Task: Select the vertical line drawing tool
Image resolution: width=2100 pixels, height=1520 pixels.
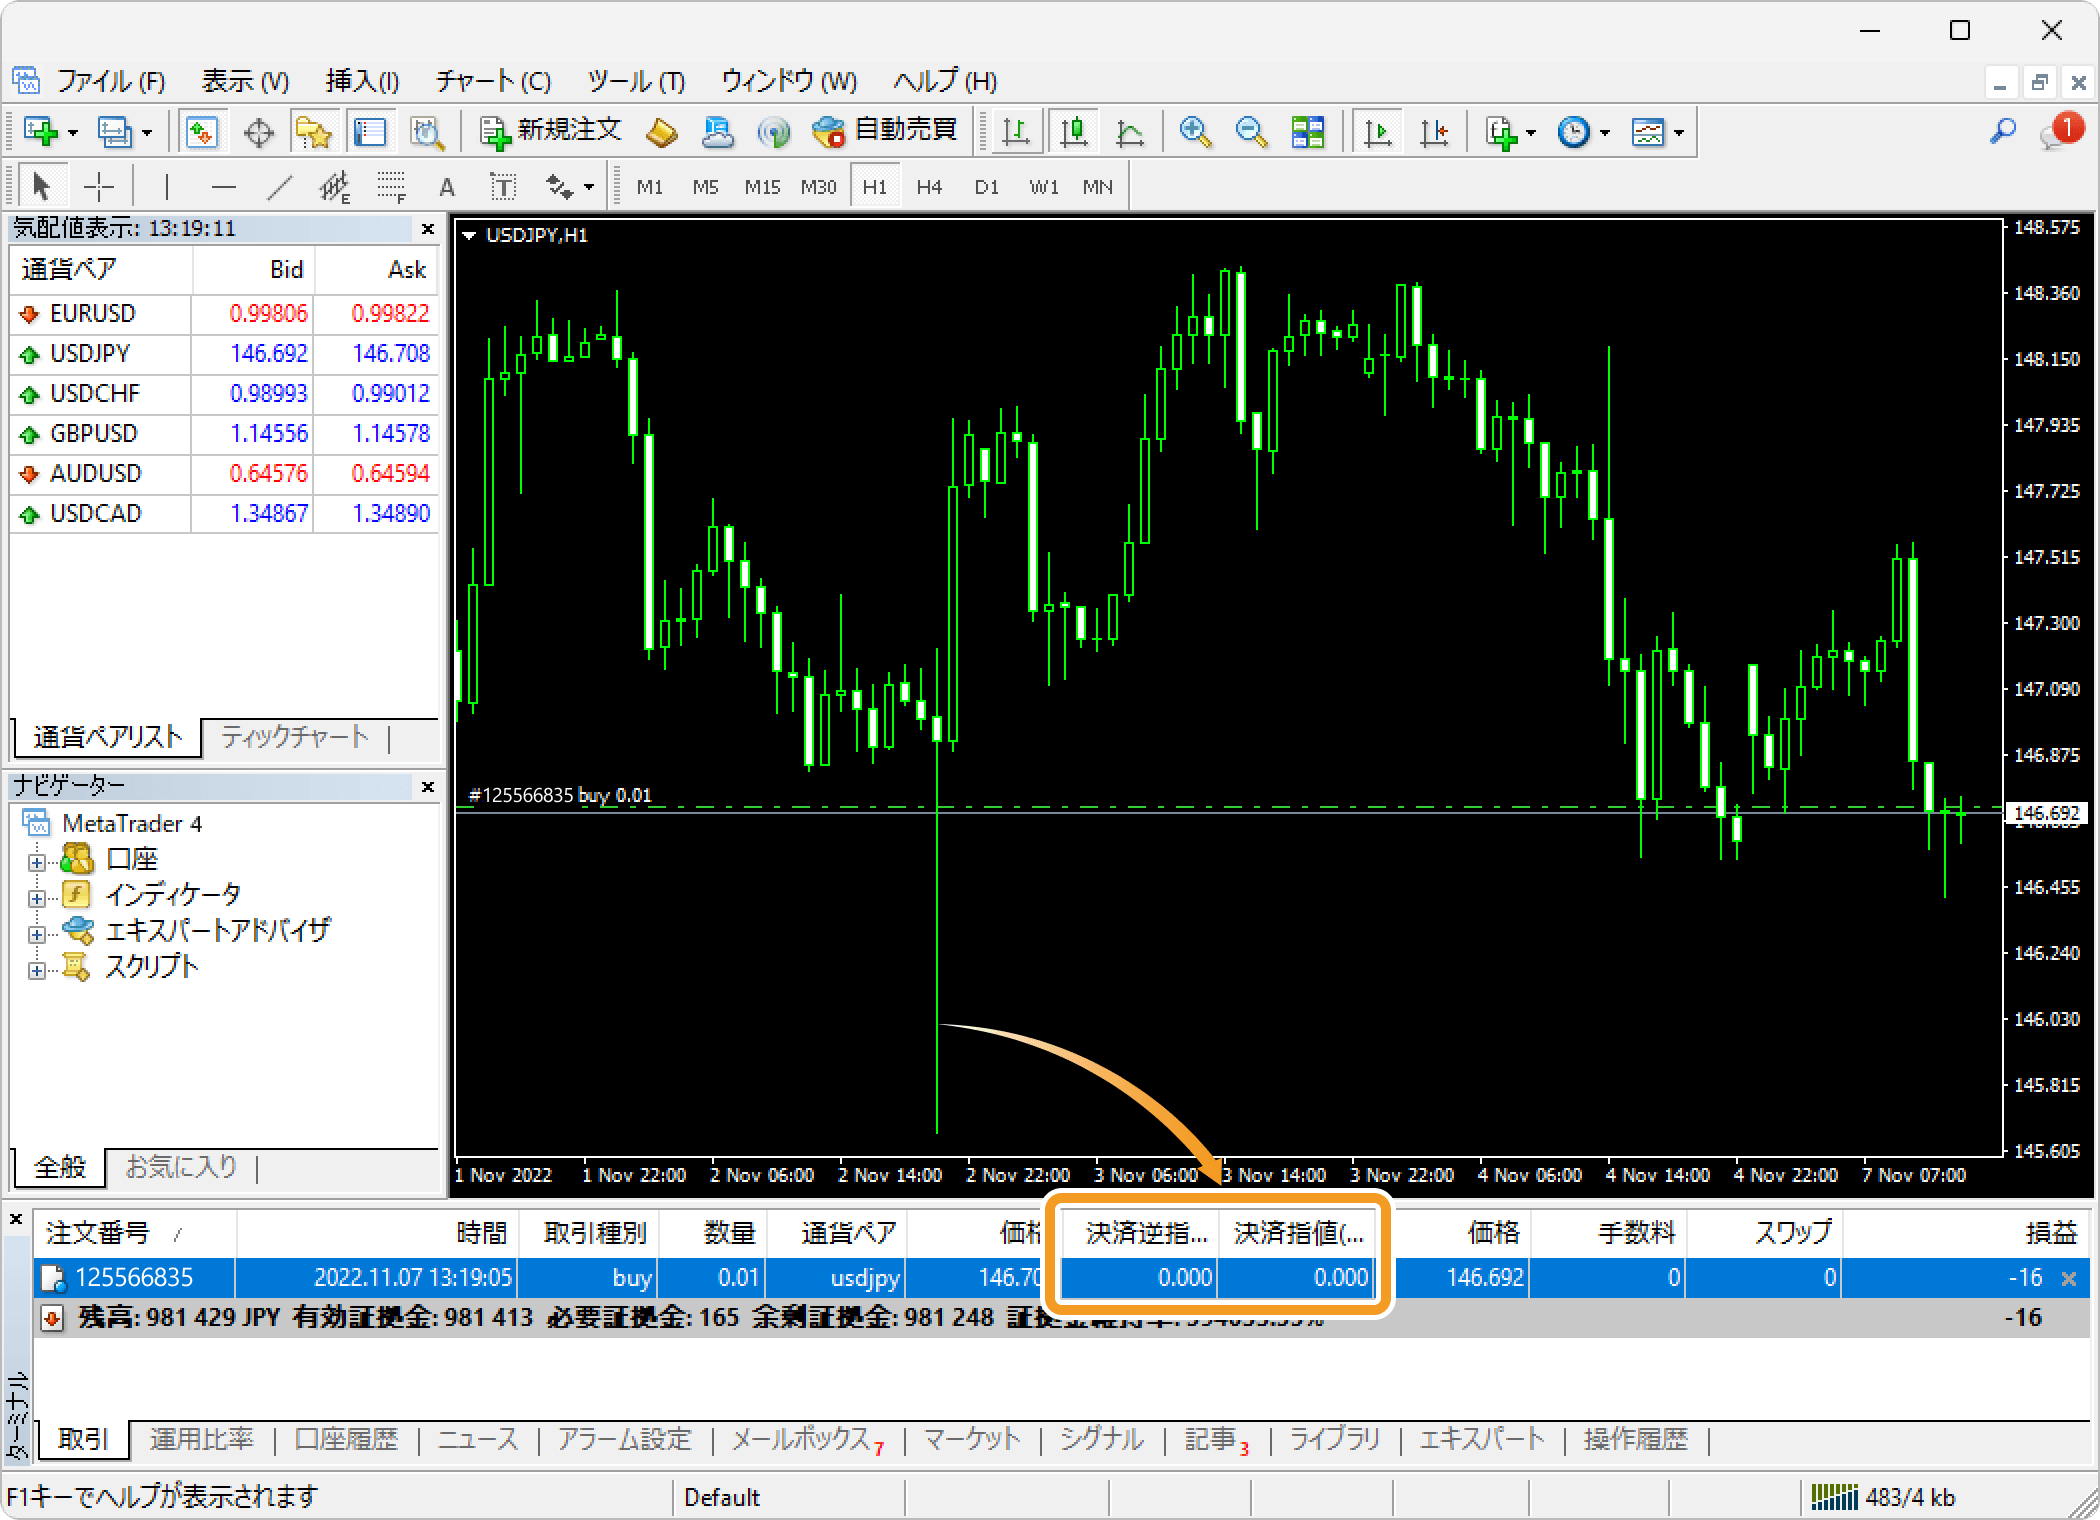Action: click(x=166, y=187)
